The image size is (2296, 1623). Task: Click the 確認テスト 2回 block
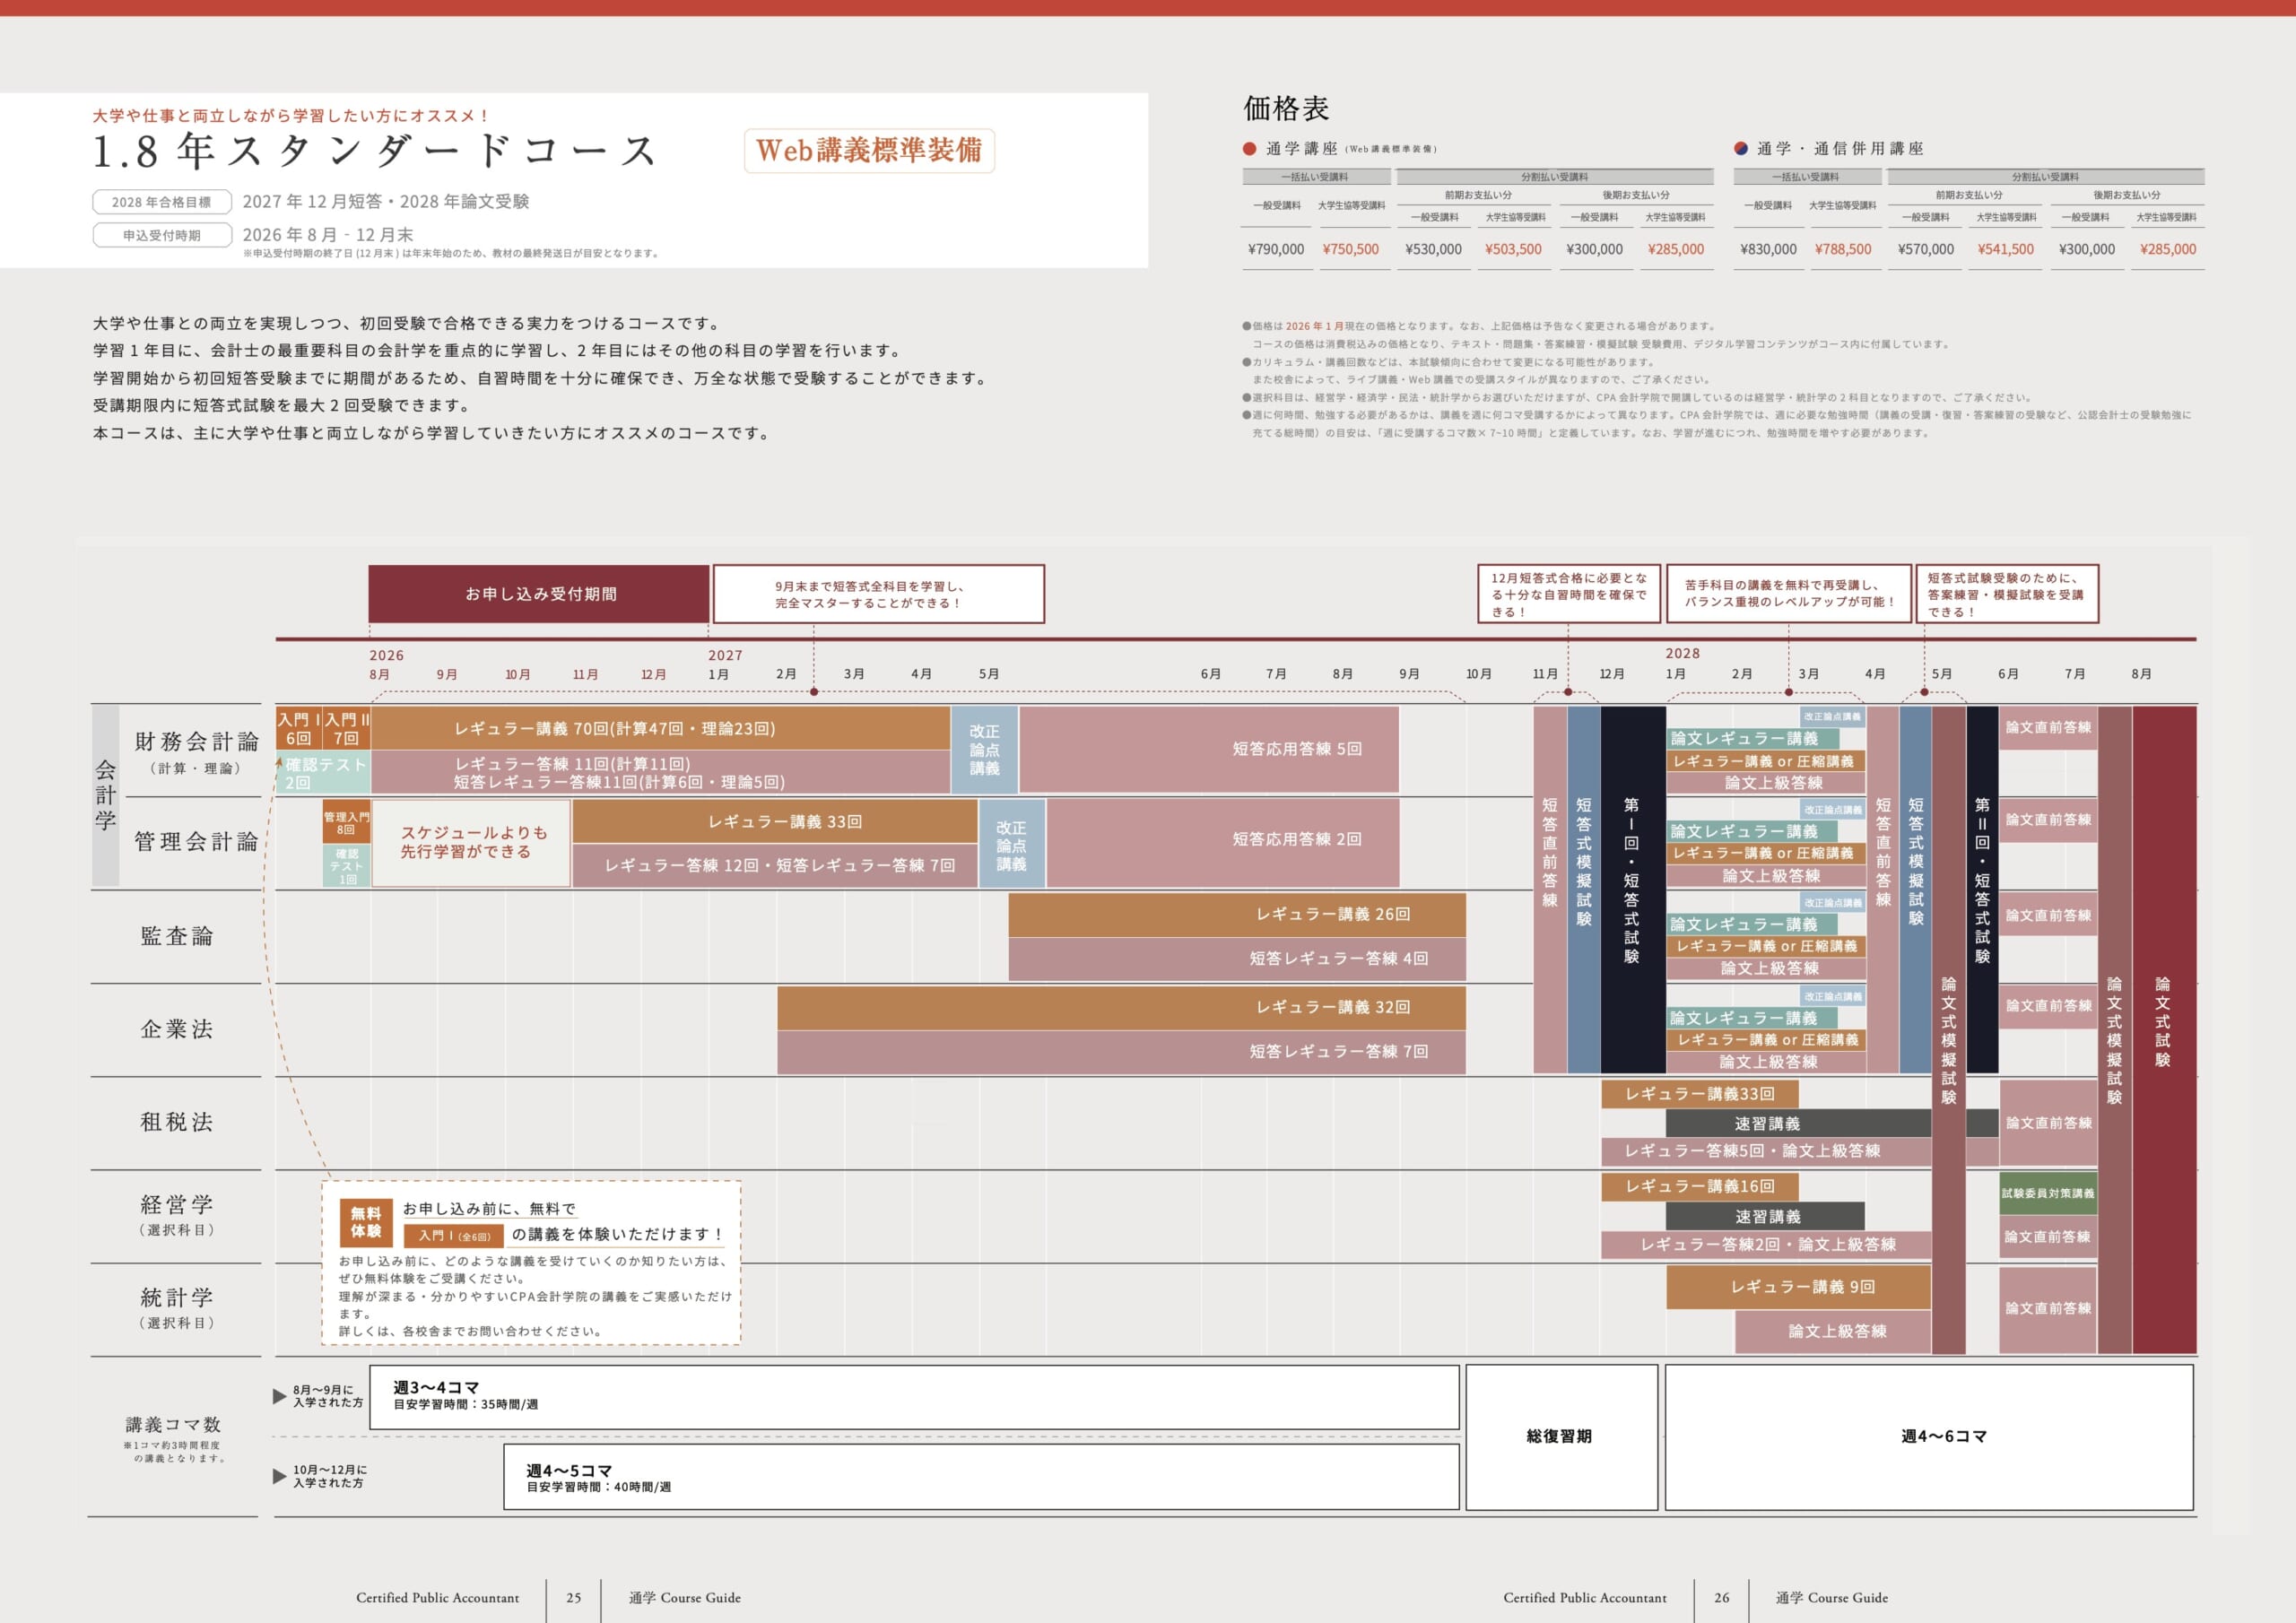(x=324, y=773)
